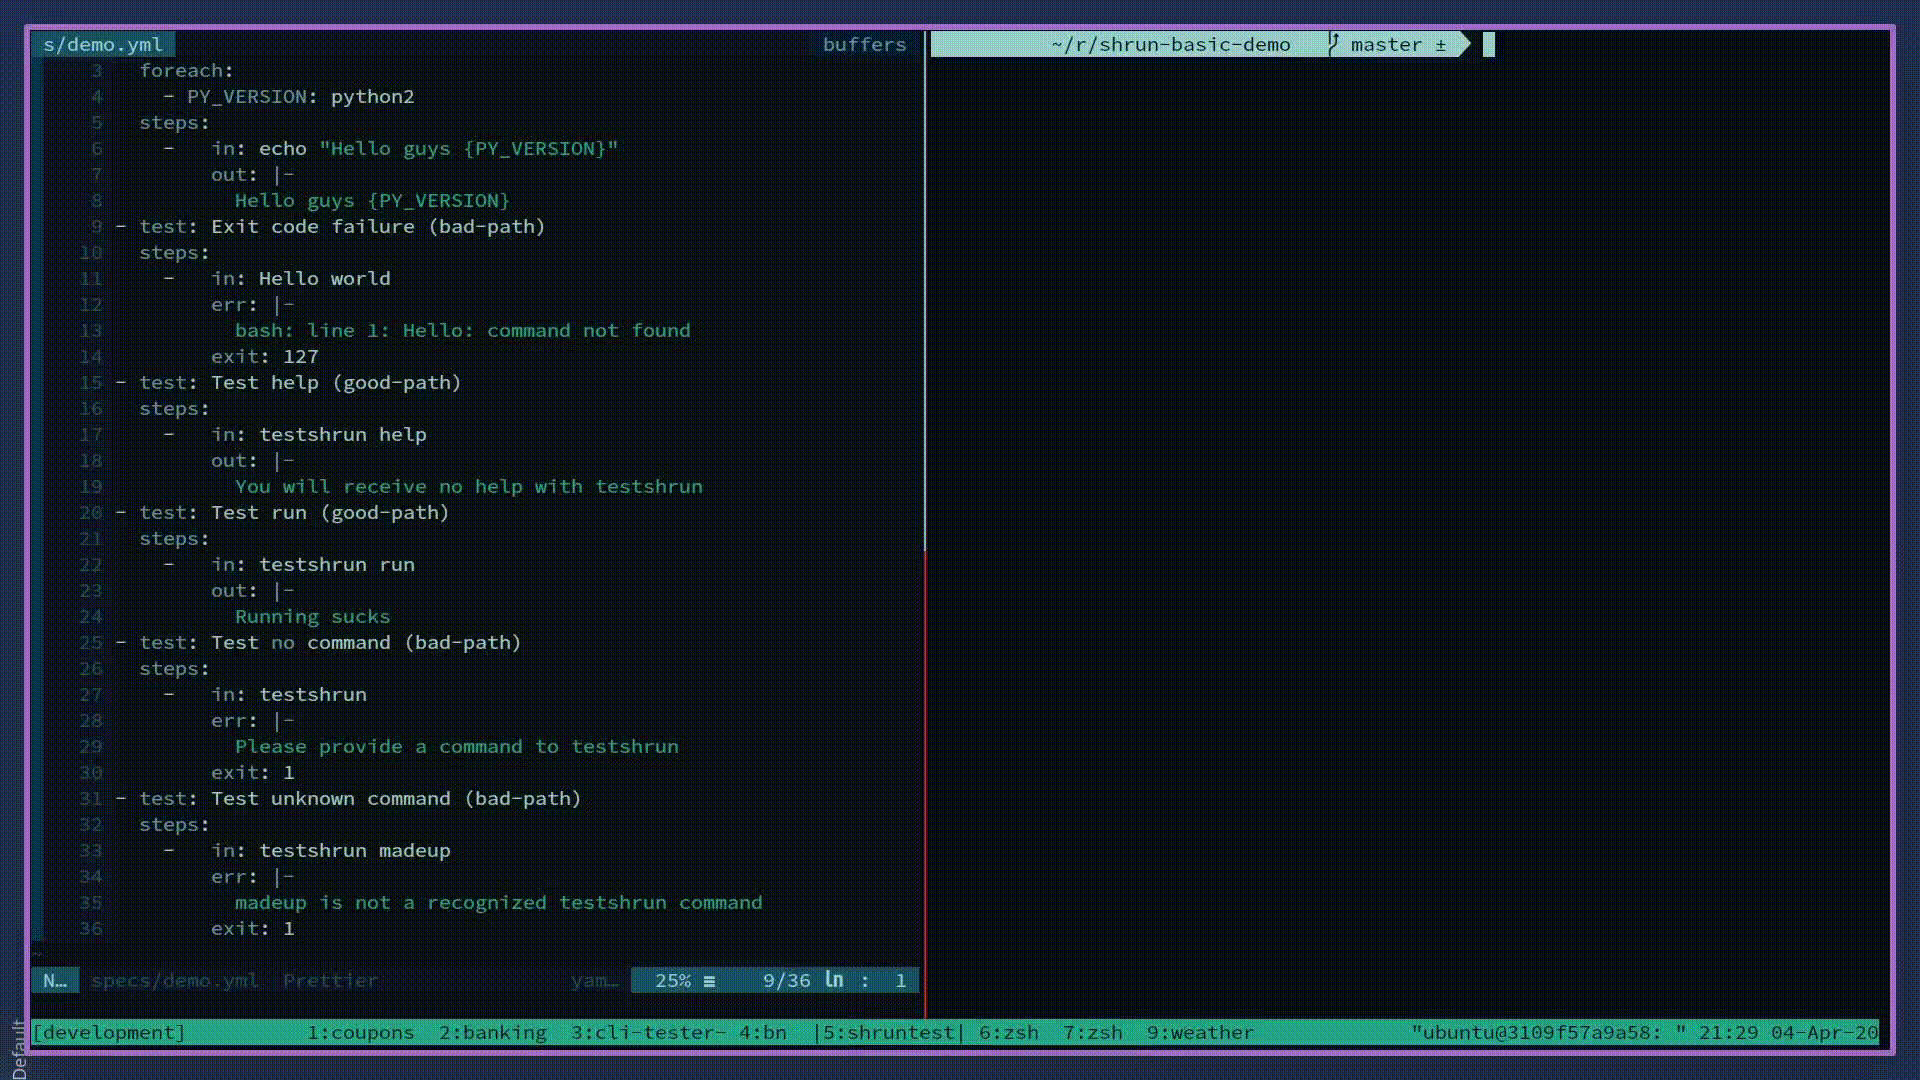Click the git branch icon in prompt
Screen dimensions: 1920x1080
coord(1333,43)
